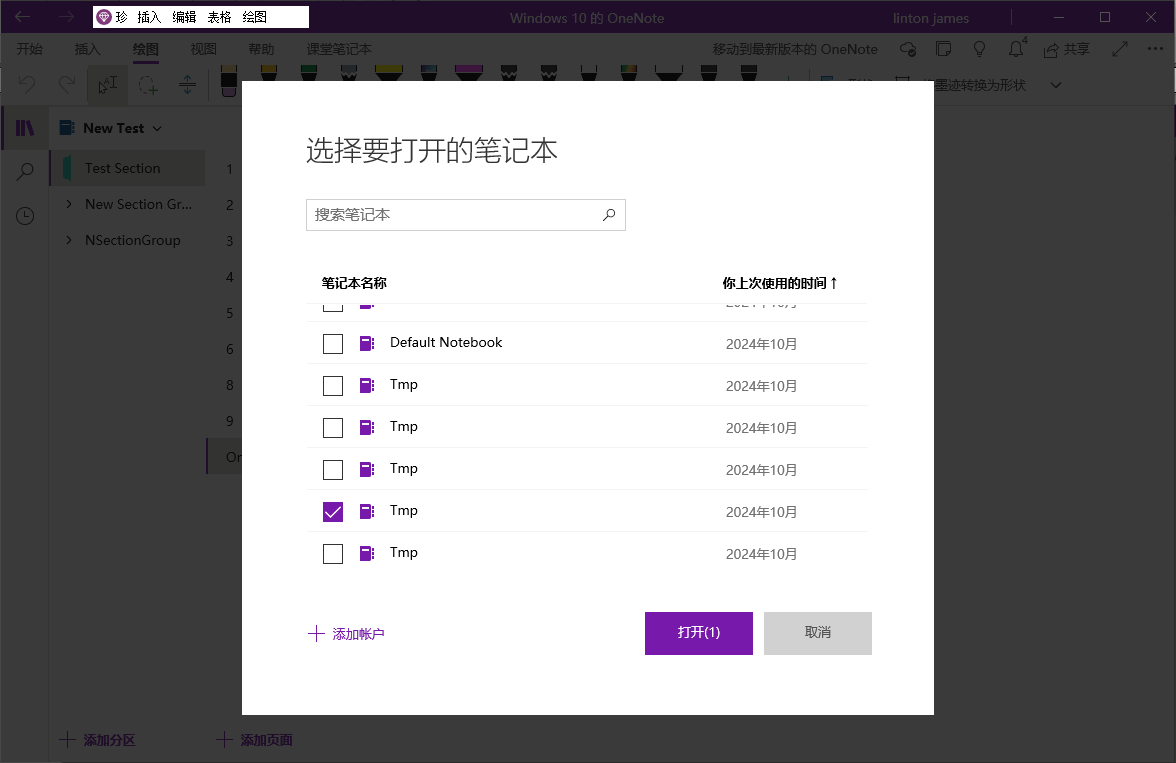Select page 1 in the page list
This screenshot has height=763, width=1176.
click(230, 169)
